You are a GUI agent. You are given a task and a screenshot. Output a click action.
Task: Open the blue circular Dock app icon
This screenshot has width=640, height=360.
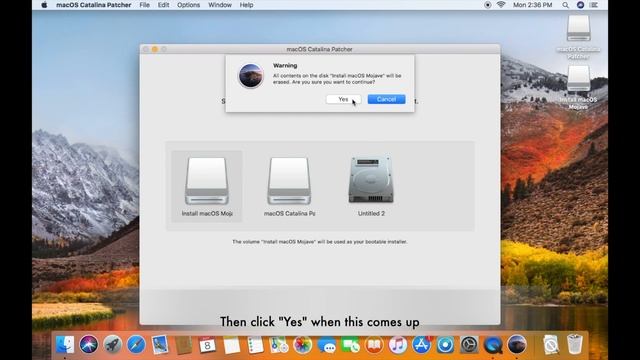pos(445,345)
